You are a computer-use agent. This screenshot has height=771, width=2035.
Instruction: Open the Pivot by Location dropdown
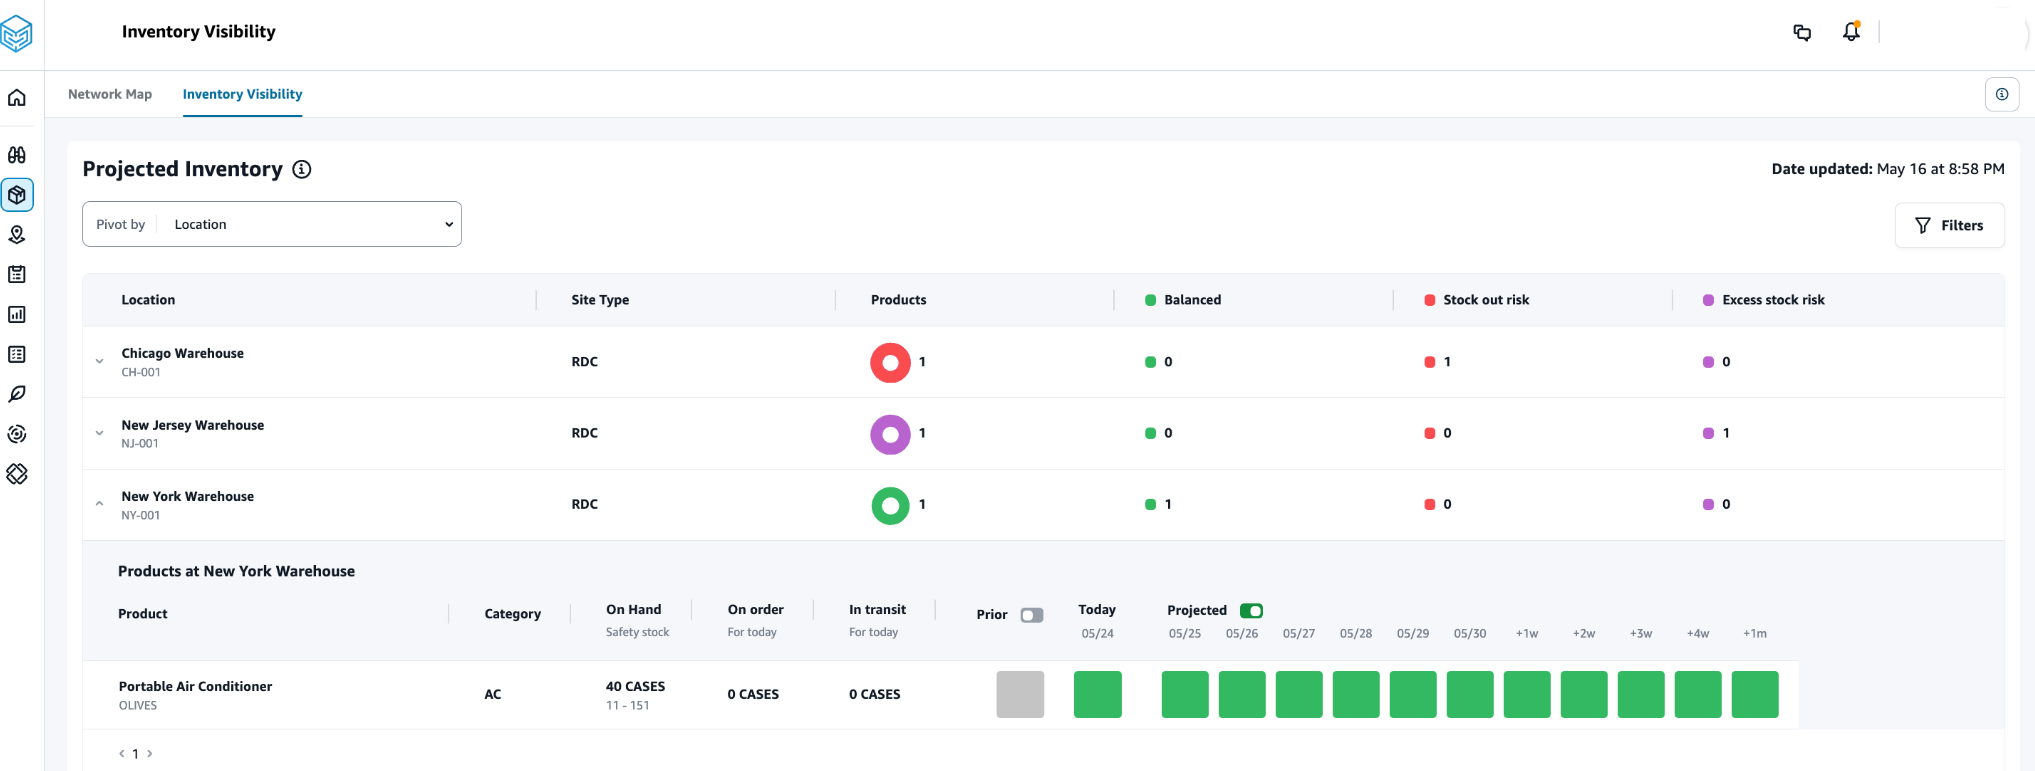coord(272,224)
